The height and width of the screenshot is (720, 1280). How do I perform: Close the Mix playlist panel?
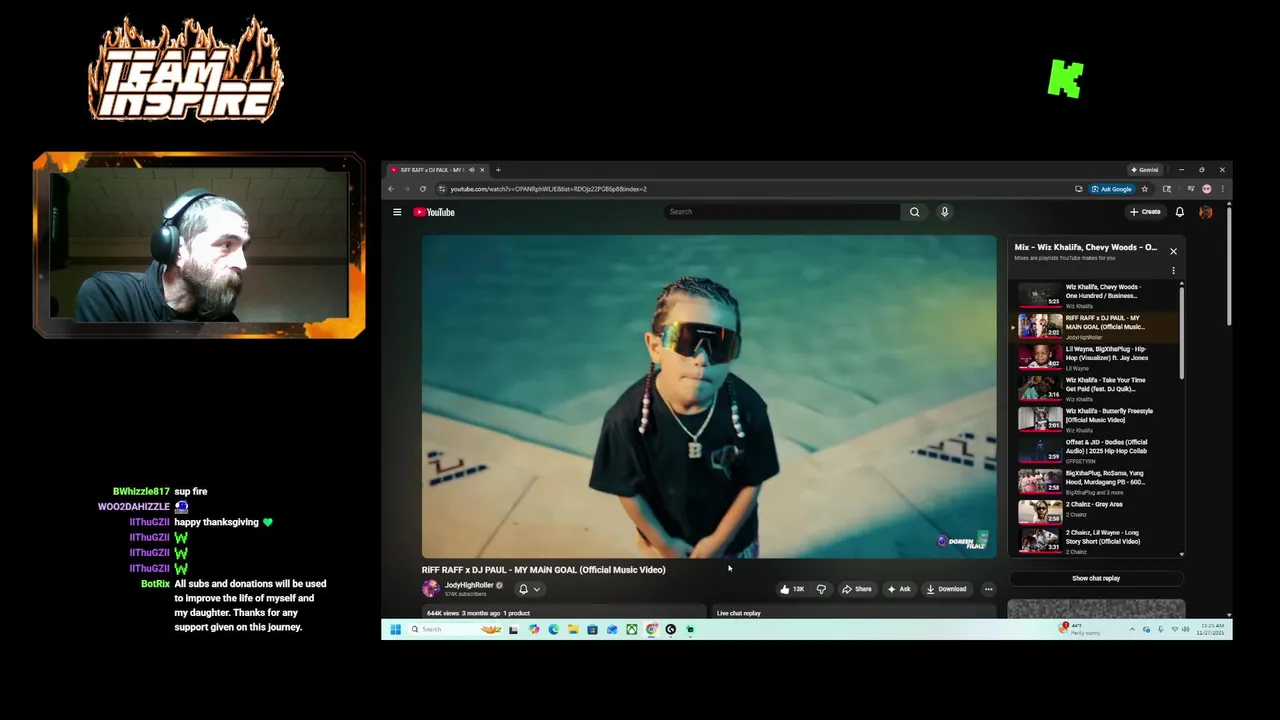1173,251
